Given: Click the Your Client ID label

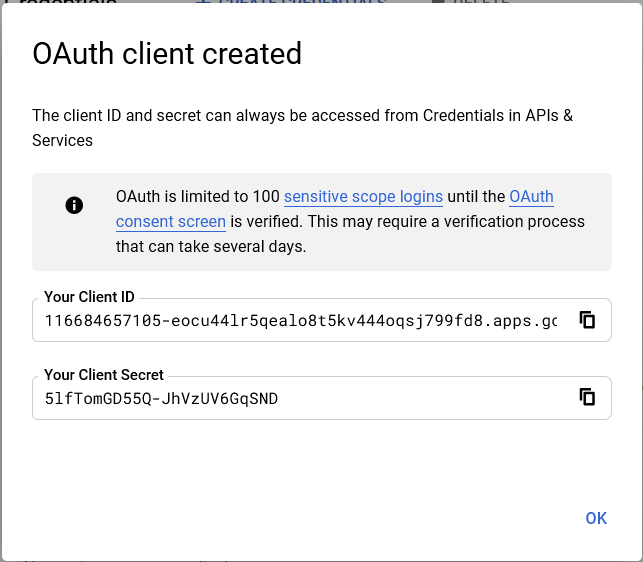Looking at the screenshot, I should click(x=89, y=297).
